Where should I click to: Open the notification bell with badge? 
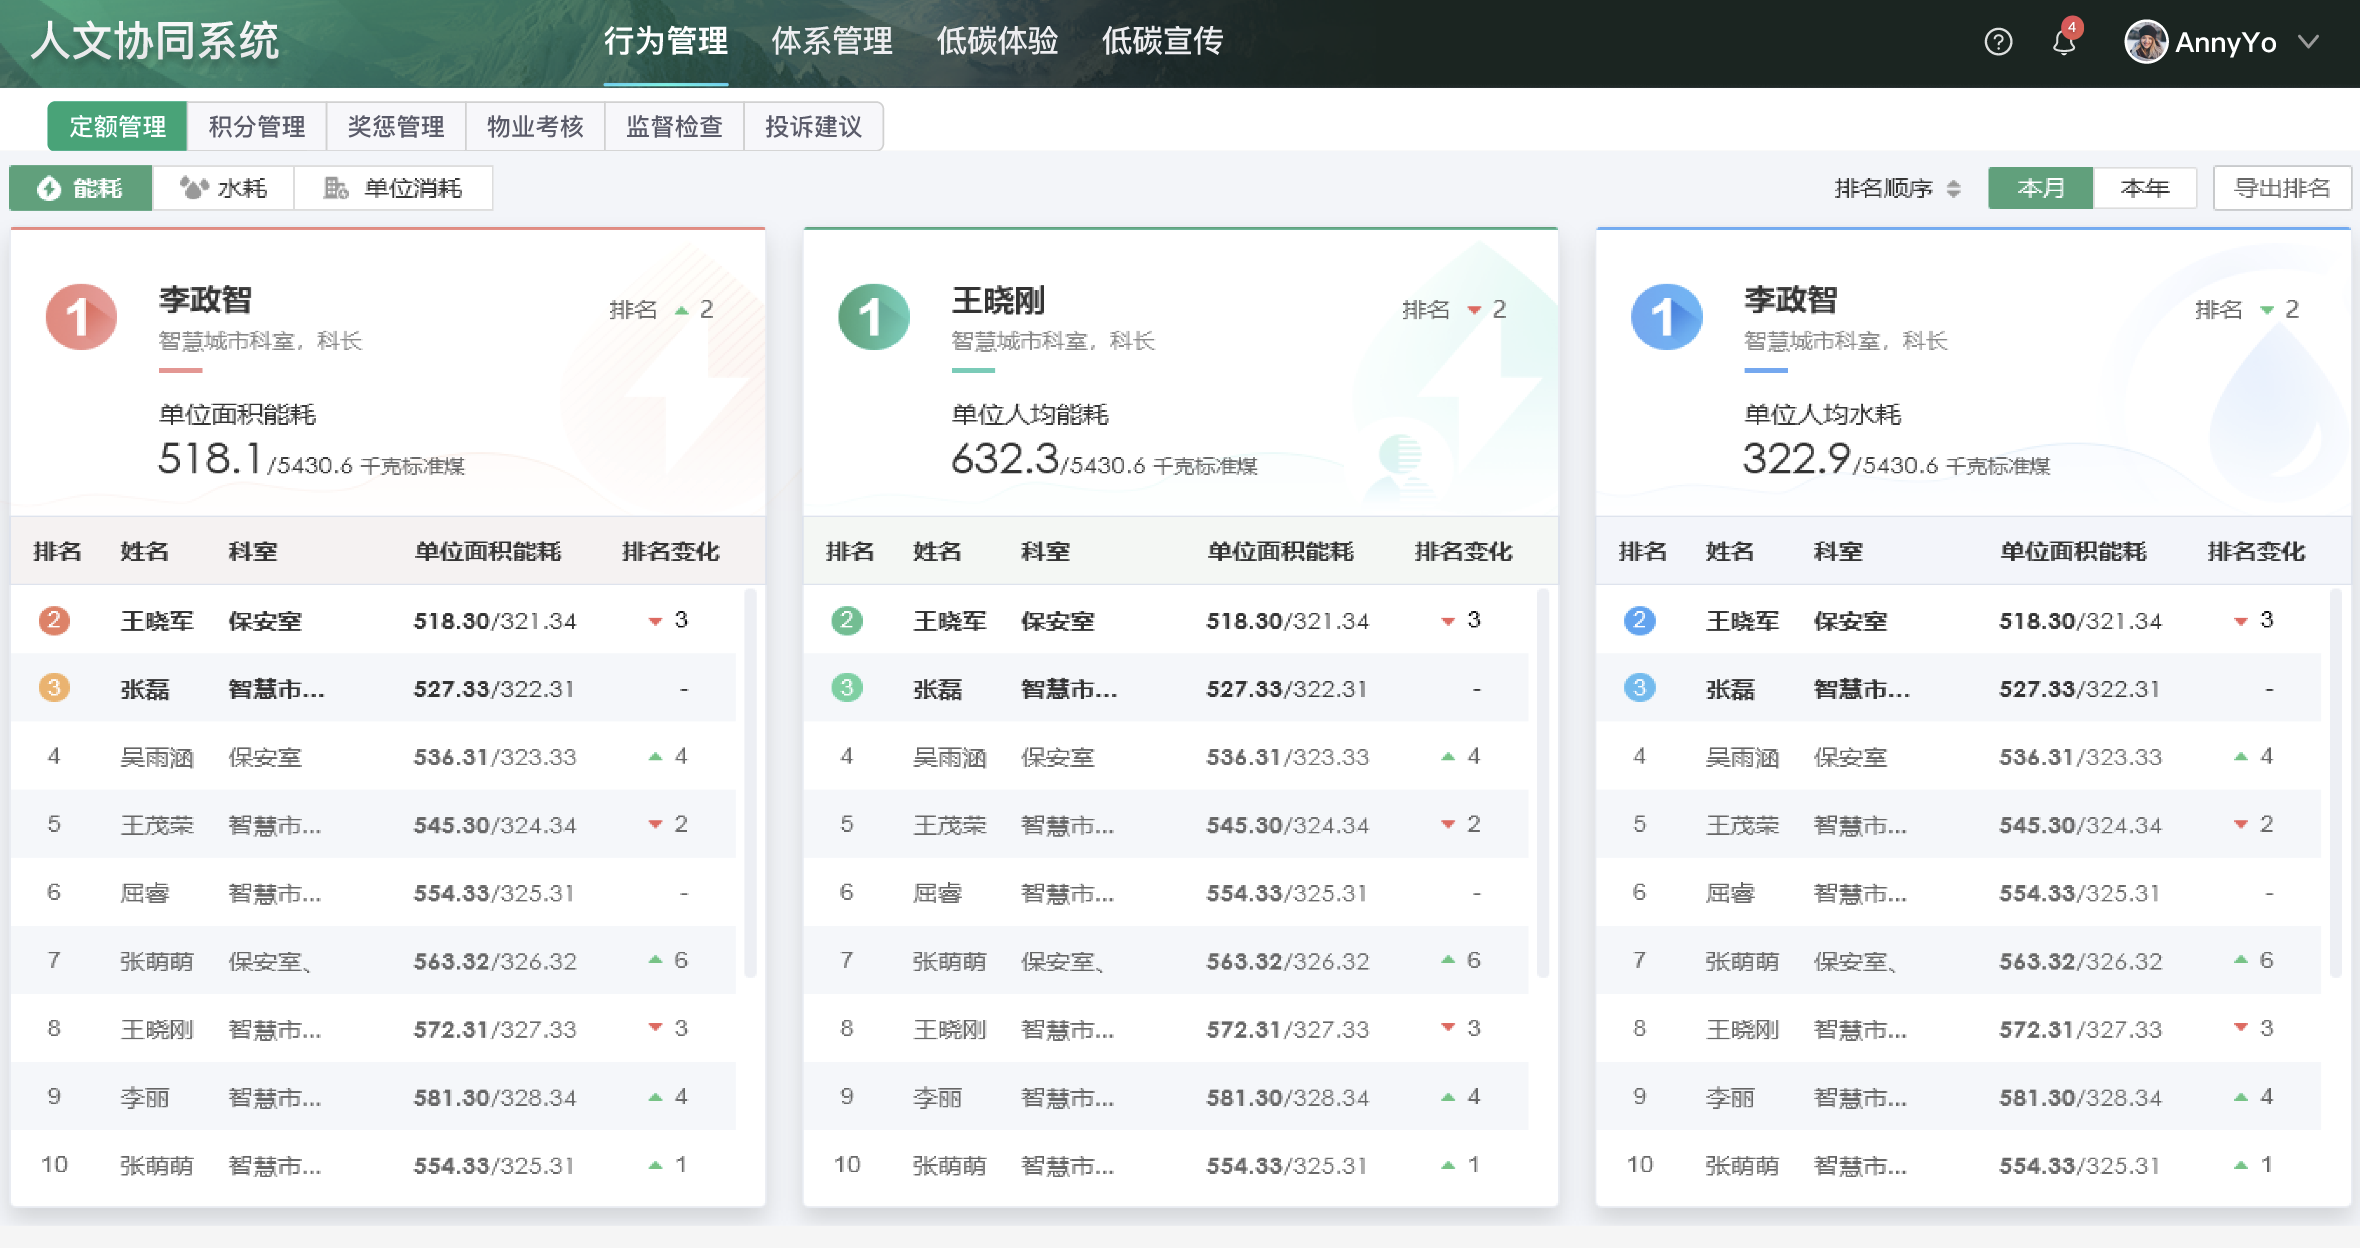coord(2063,42)
